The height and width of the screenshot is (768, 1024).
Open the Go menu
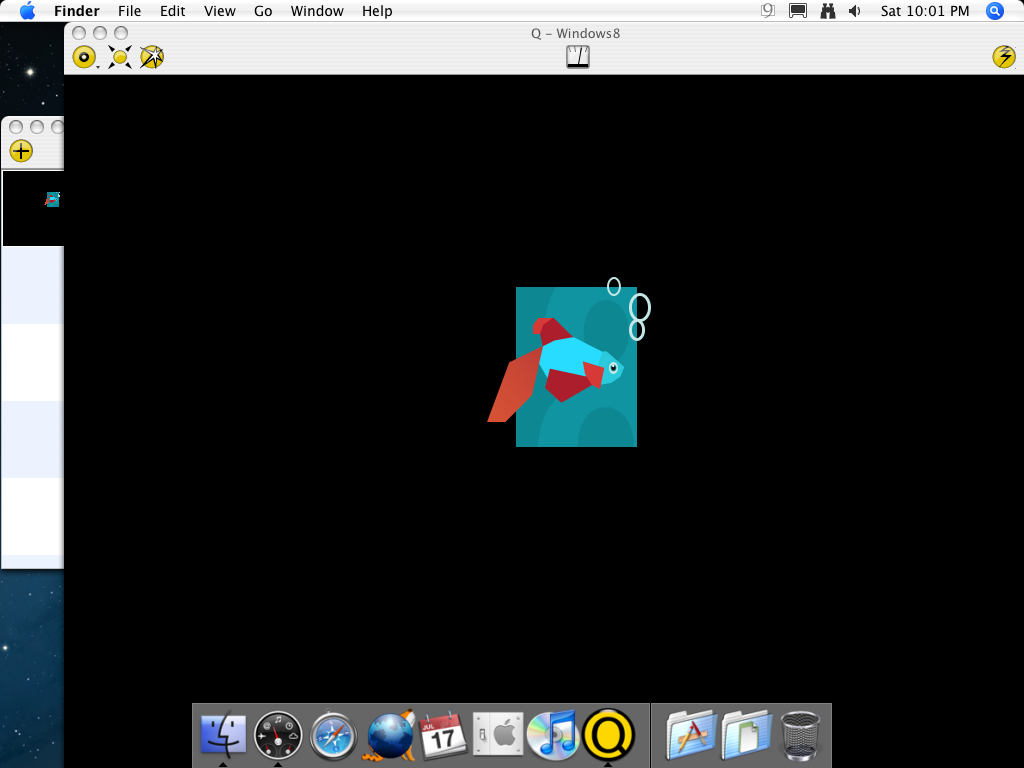click(x=263, y=11)
